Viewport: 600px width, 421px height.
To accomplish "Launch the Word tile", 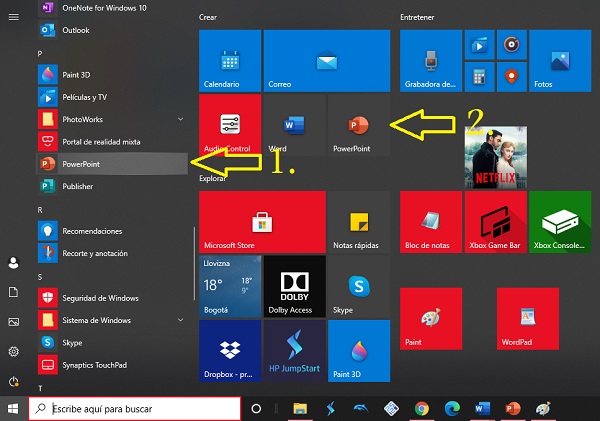I will click(294, 125).
